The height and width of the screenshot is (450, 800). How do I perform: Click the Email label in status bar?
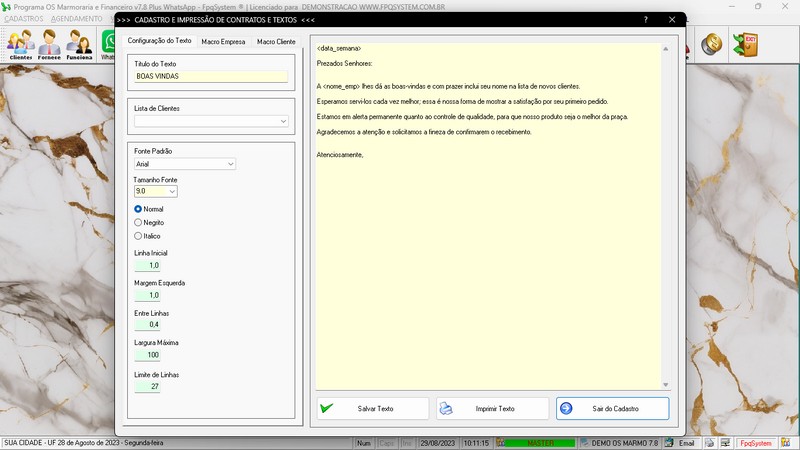point(686,443)
